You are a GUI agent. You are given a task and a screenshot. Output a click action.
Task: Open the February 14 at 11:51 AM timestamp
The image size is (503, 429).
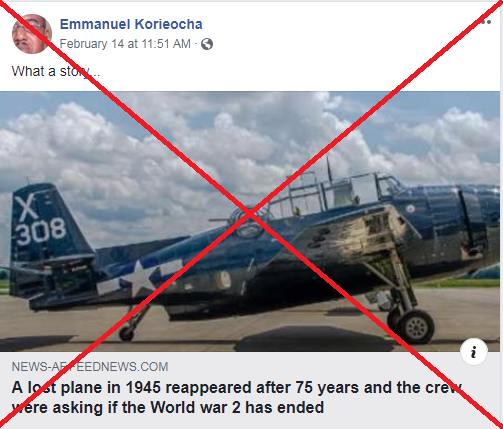[125, 44]
